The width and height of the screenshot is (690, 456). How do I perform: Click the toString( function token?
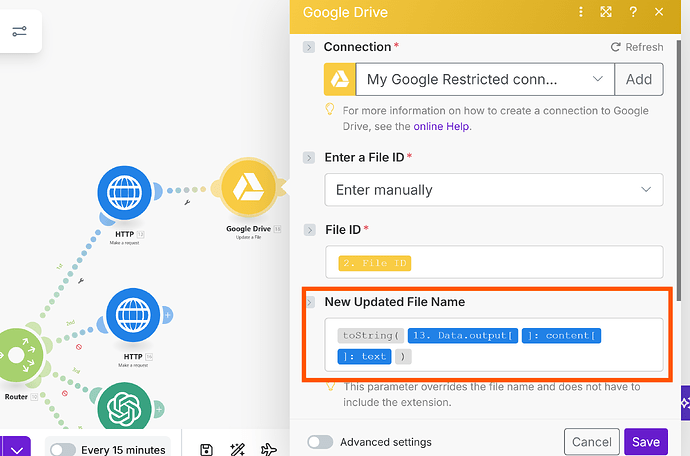point(371,335)
